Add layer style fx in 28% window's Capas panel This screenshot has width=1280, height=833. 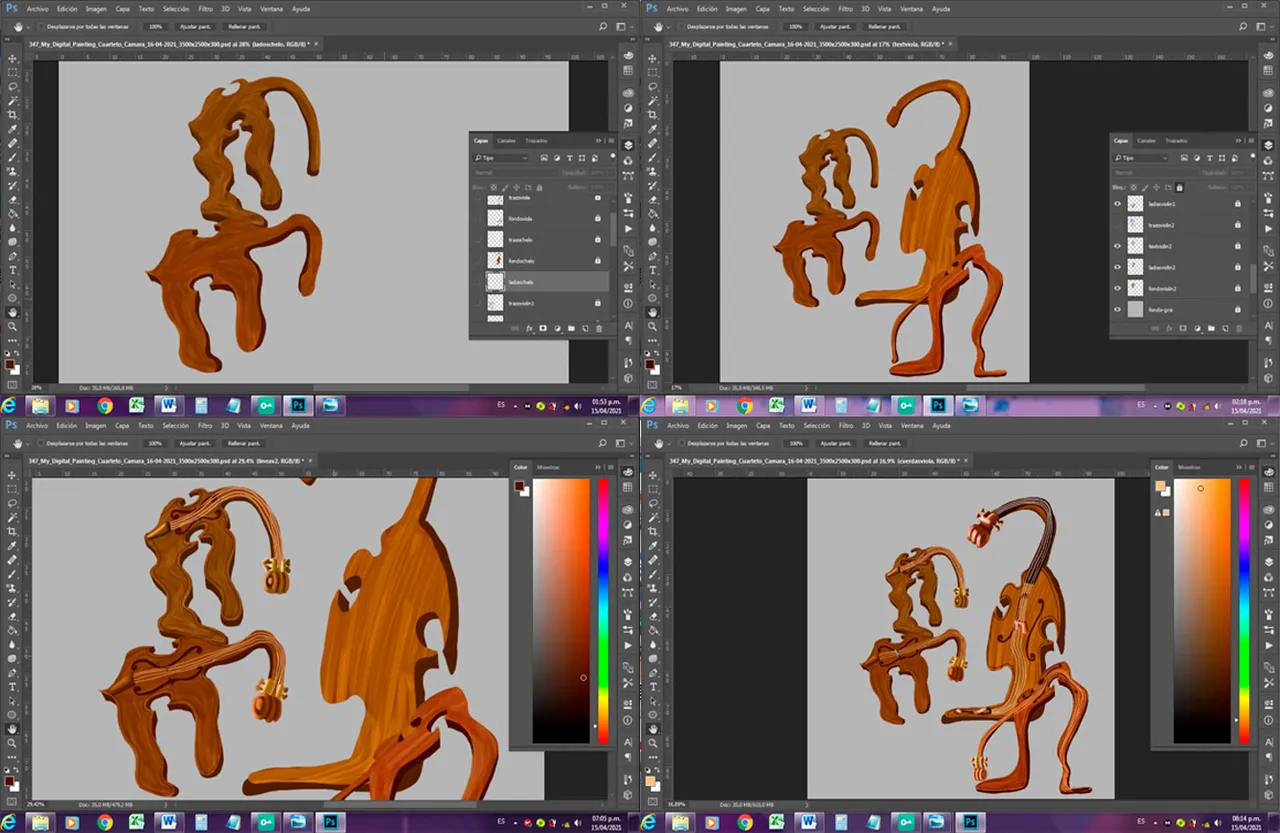(530, 328)
